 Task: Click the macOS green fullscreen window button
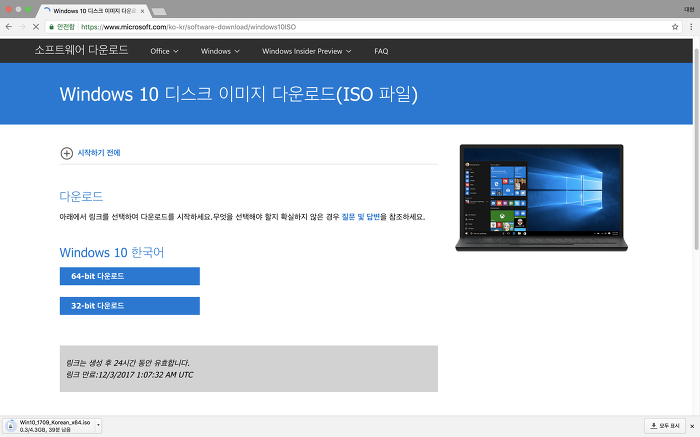(x=28, y=9)
